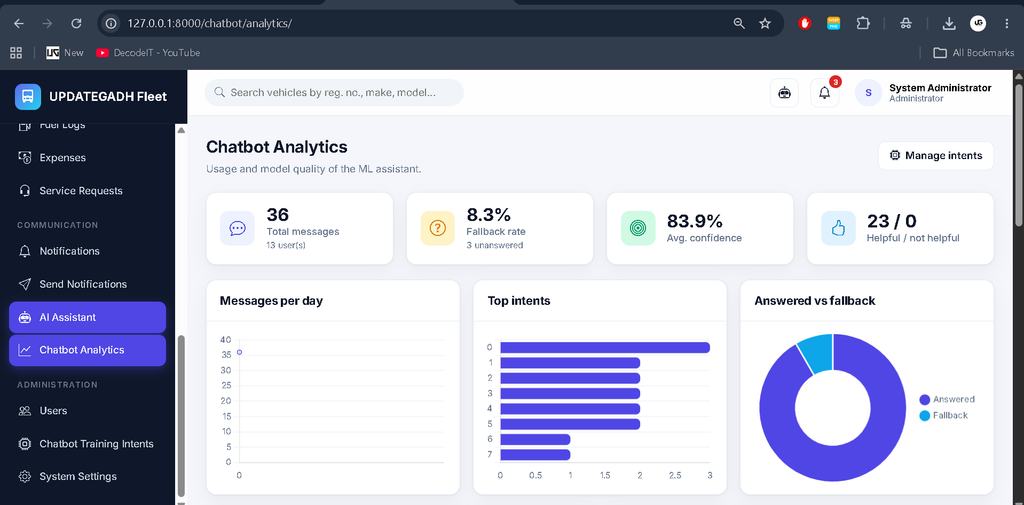View site information icon in address bar
The image size is (1024, 505).
tap(112, 24)
